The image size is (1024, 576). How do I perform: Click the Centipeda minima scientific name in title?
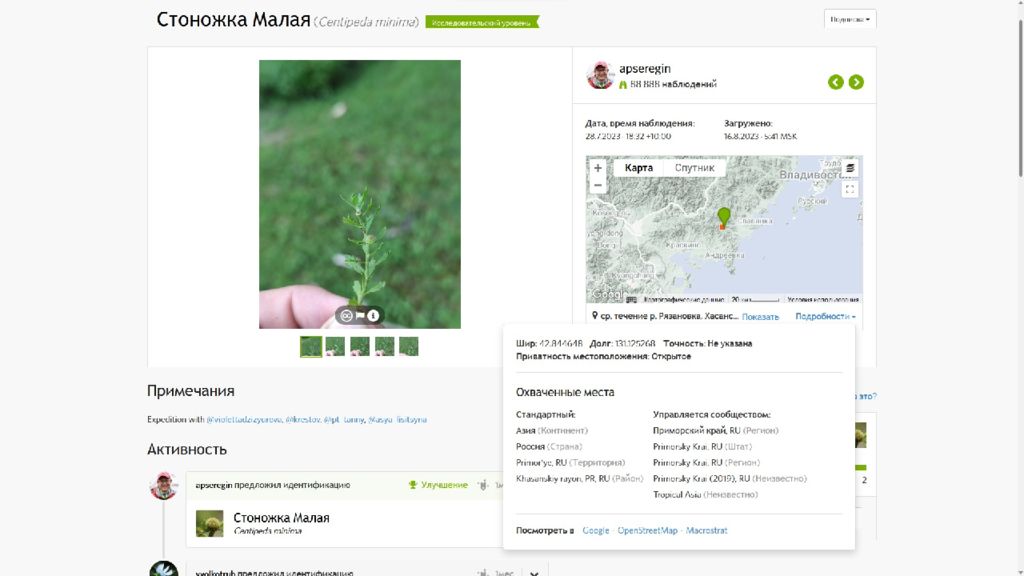pos(366,22)
